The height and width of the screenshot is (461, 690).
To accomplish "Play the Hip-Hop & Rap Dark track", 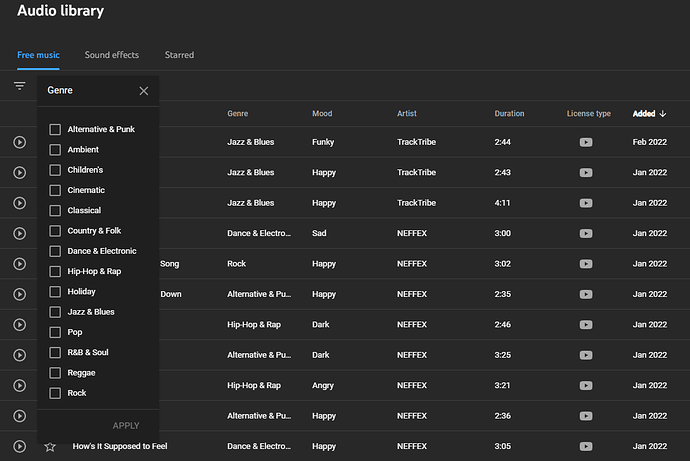I will click(19, 325).
